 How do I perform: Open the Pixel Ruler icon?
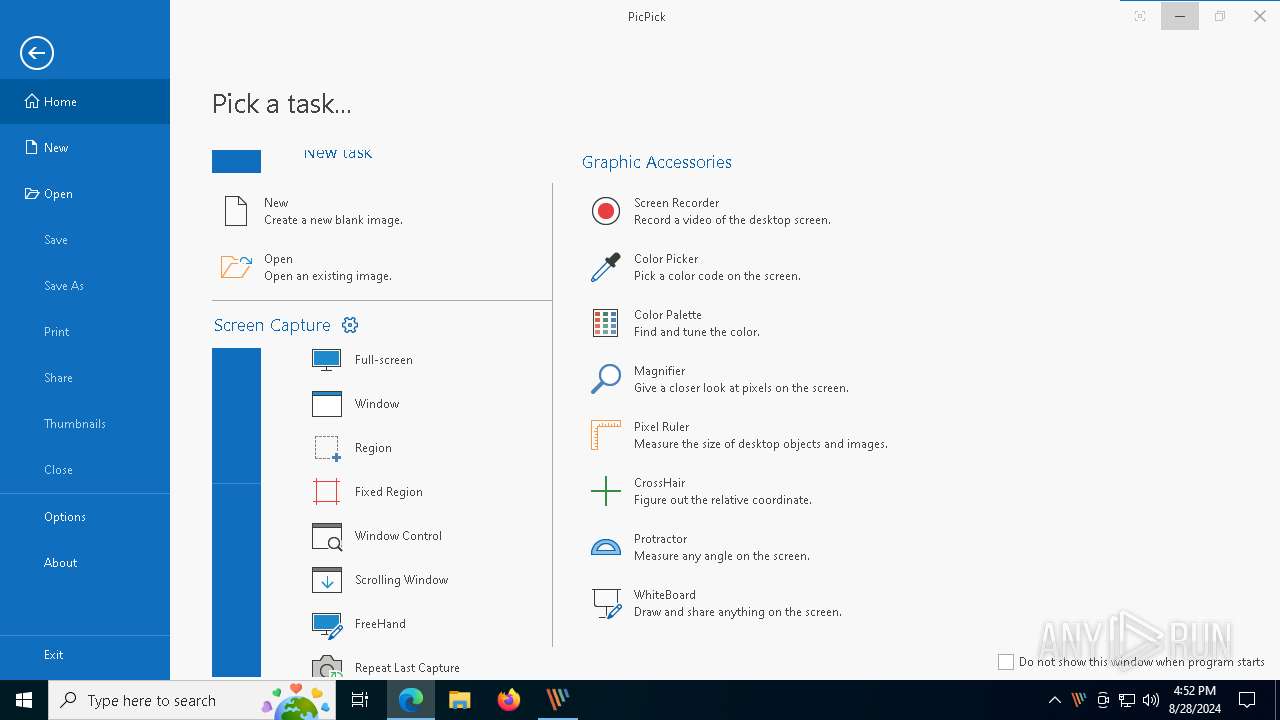tap(606, 435)
